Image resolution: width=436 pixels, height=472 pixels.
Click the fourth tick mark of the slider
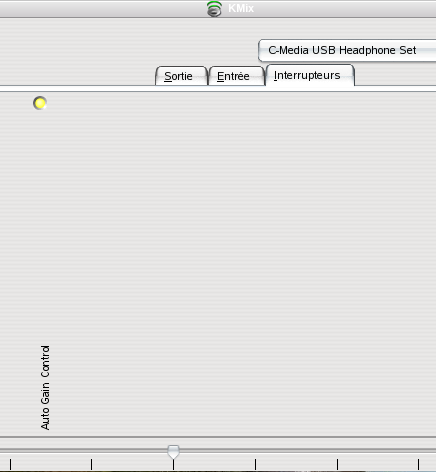tap(255, 464)
